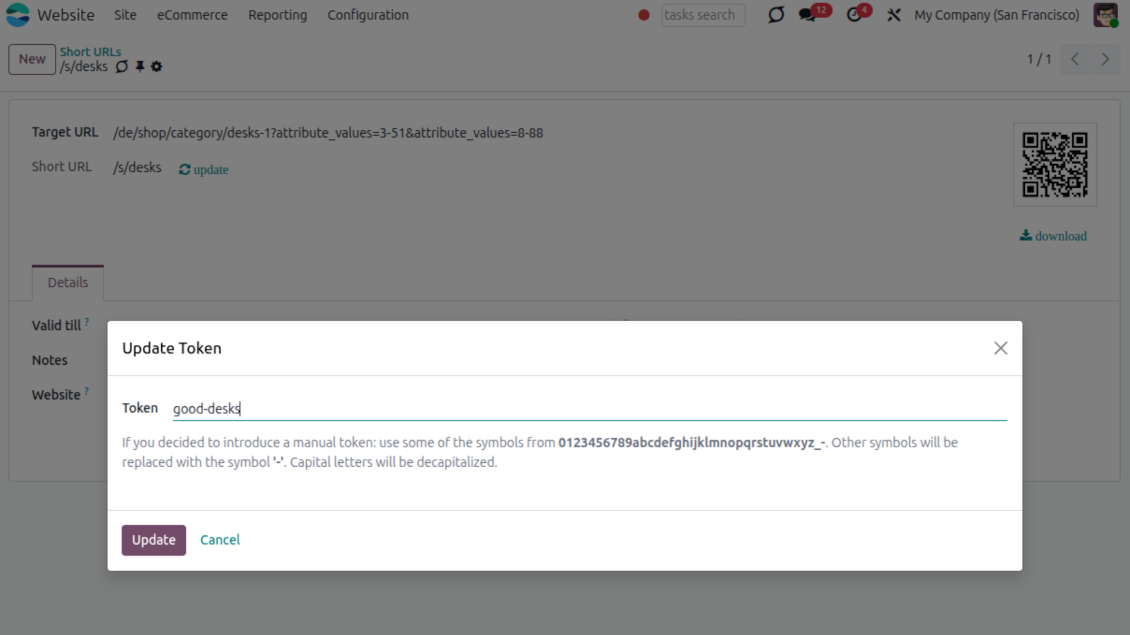The height and width of the screenshot is (635, 1130).
Task: Click the Short URLs breadcrumb link
Action: coord(90,52)
